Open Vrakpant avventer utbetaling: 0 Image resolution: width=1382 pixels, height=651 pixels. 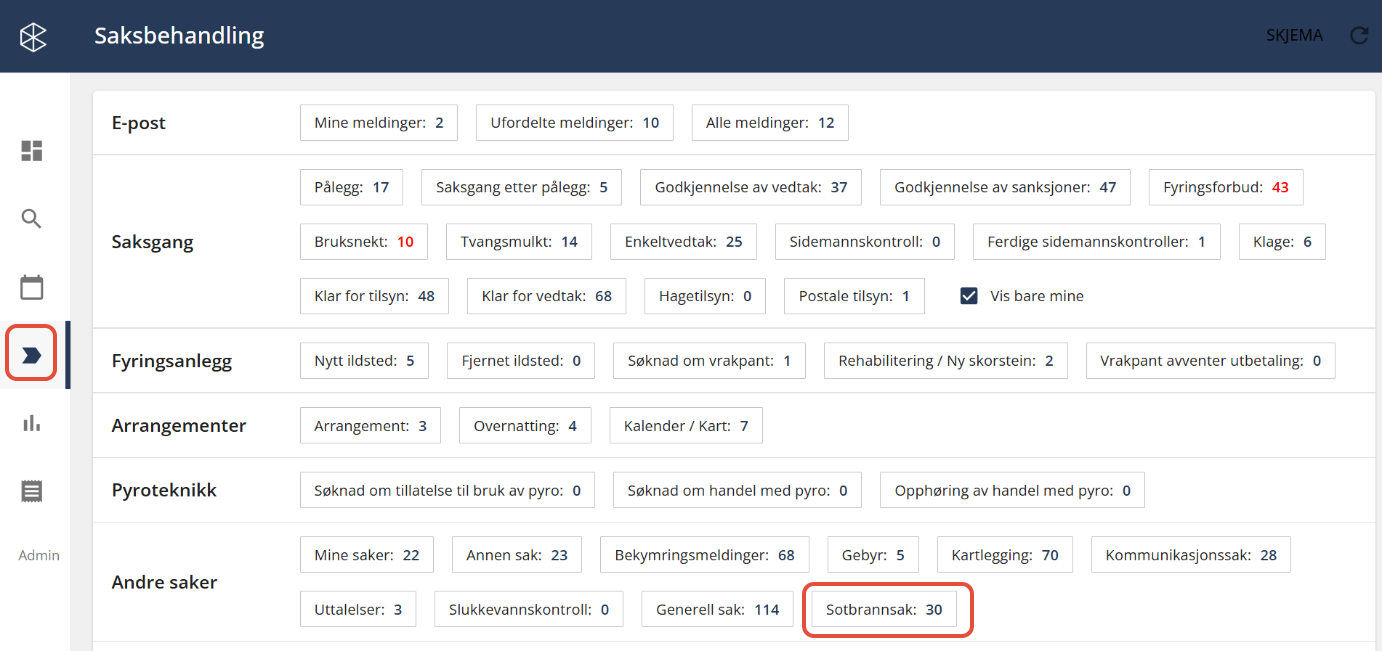(x=1211, y=361)
